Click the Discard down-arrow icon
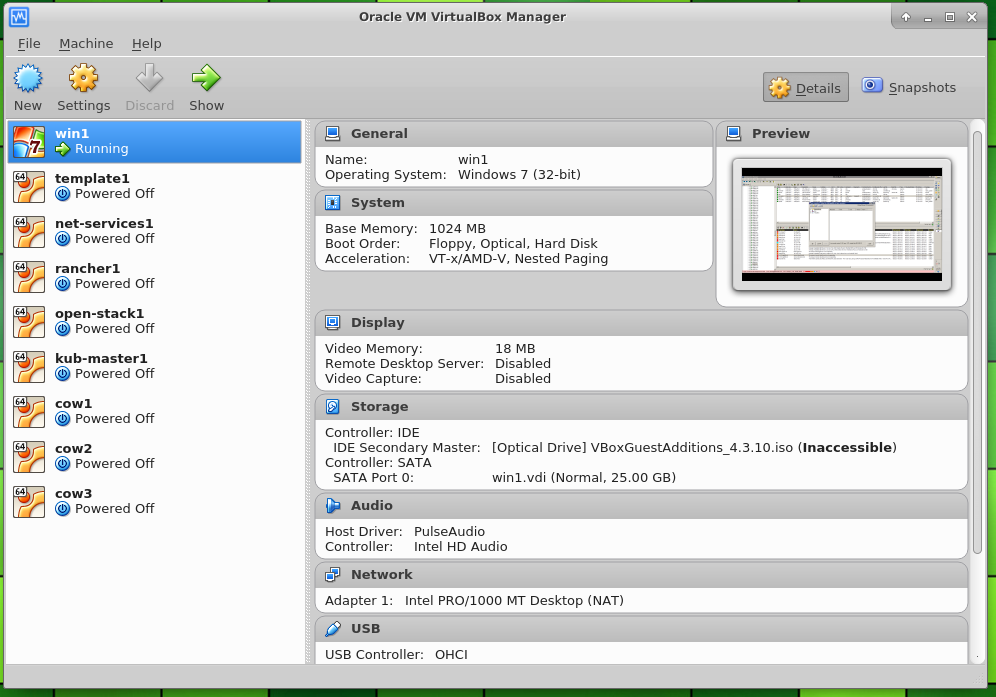996x697 pixels. pyautogui.click(x=149, y=78)
